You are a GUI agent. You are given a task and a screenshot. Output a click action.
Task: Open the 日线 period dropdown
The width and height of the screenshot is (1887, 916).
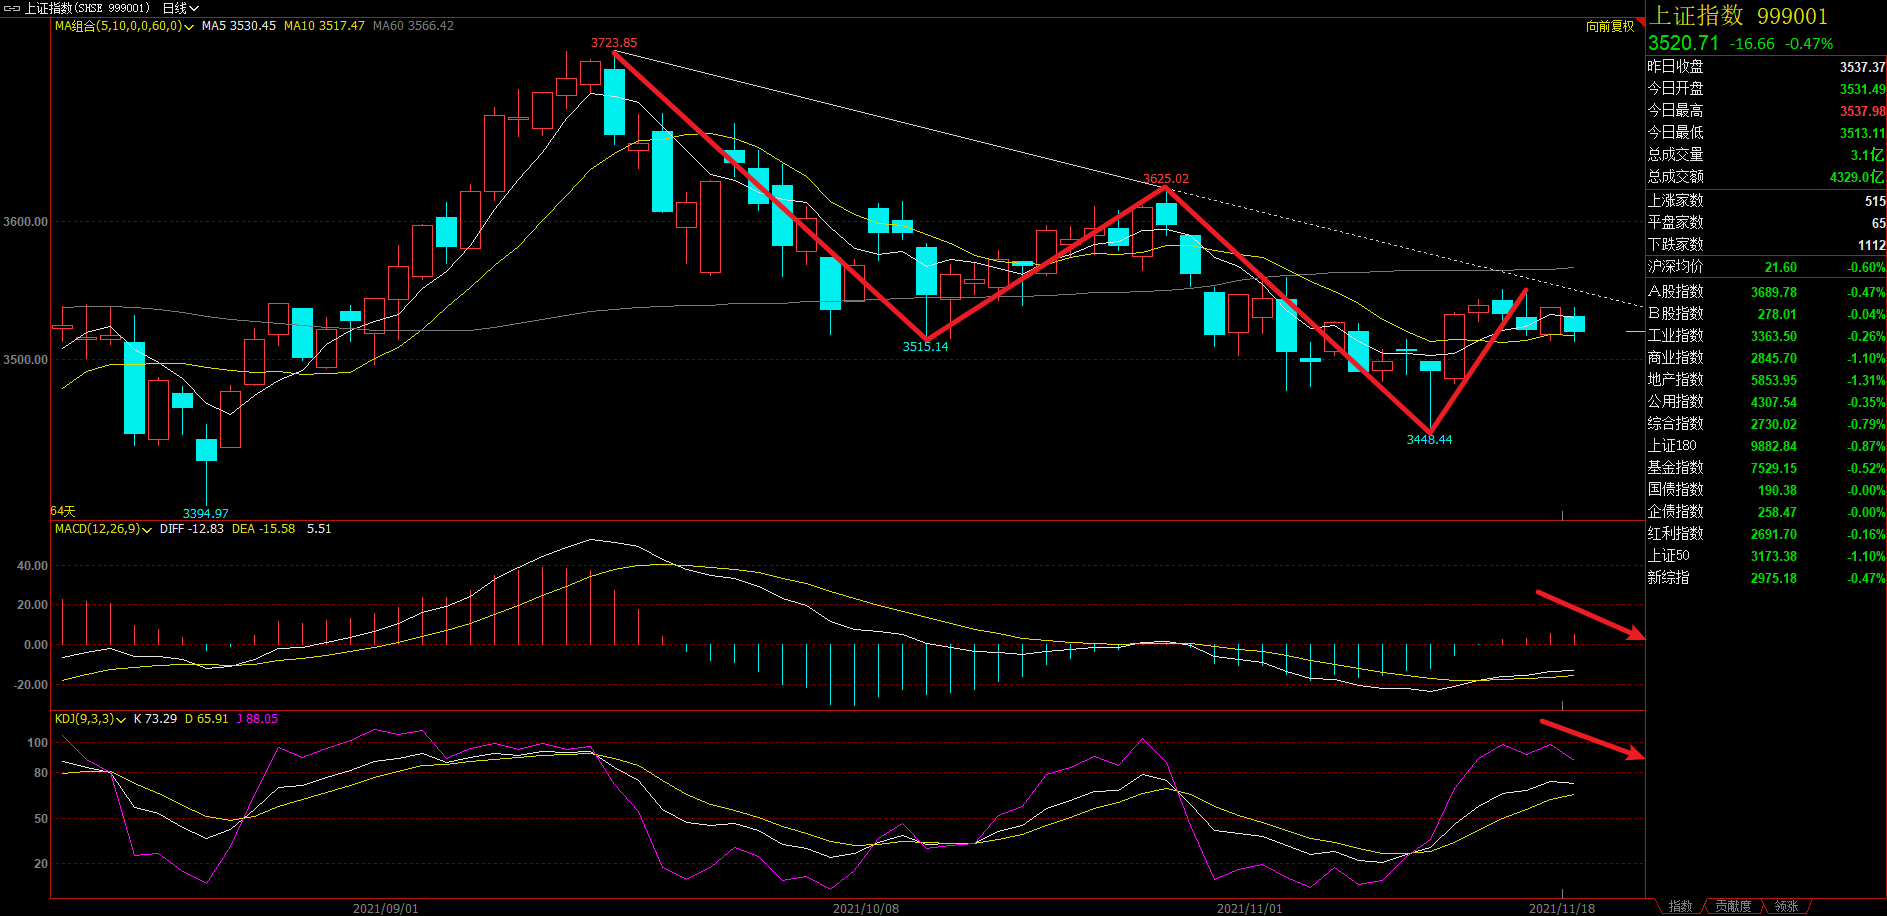(180, 8)
